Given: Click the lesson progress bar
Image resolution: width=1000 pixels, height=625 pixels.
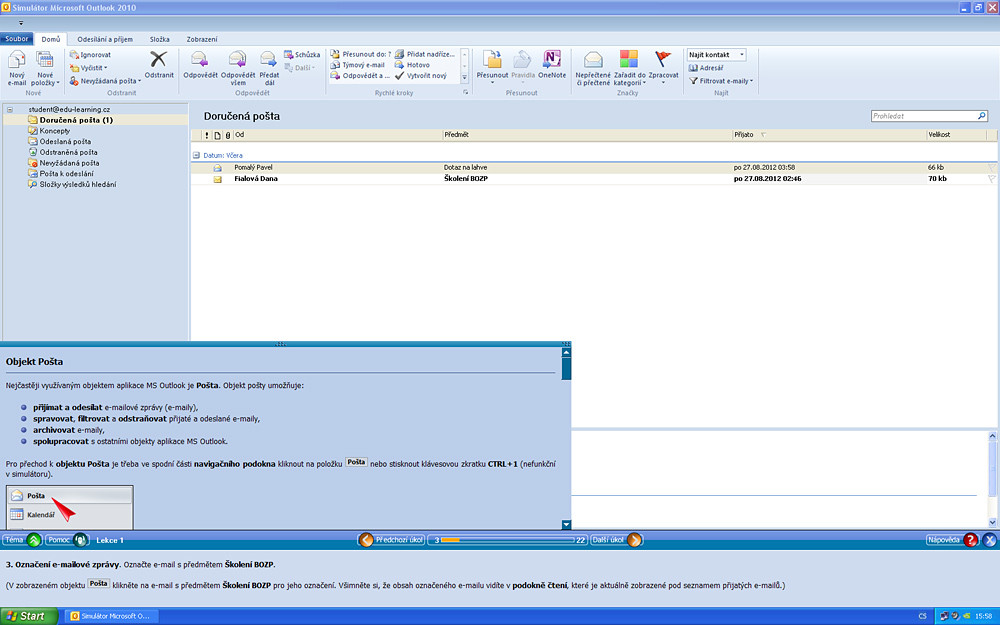Looking at the screenshot, I should tap(508, 540).
